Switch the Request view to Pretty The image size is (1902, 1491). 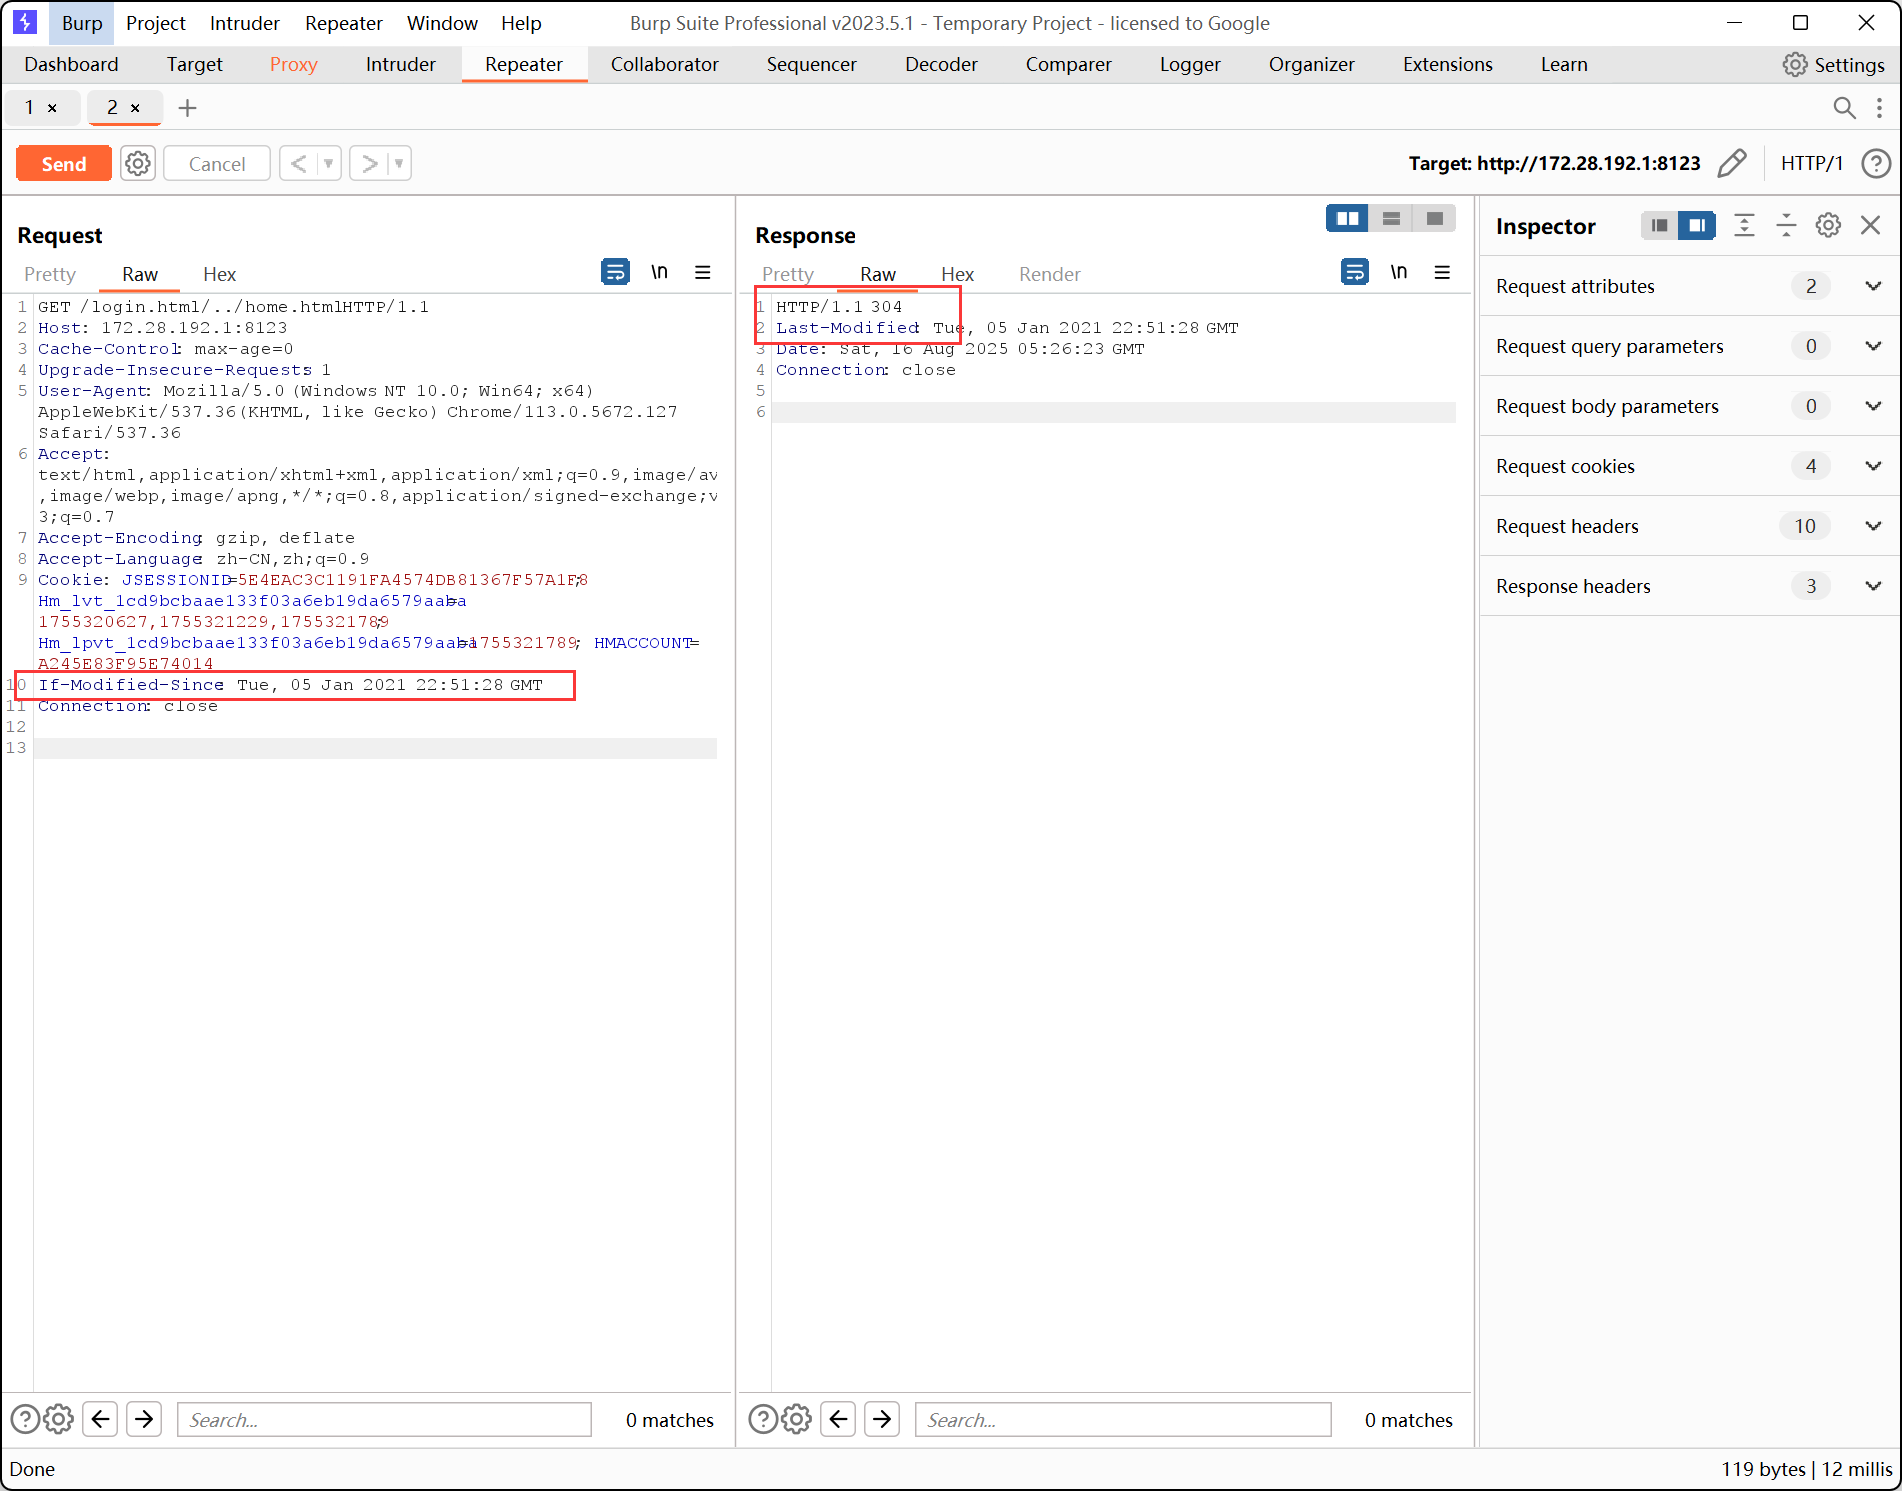pyautogui.click(x=50, y=274)
